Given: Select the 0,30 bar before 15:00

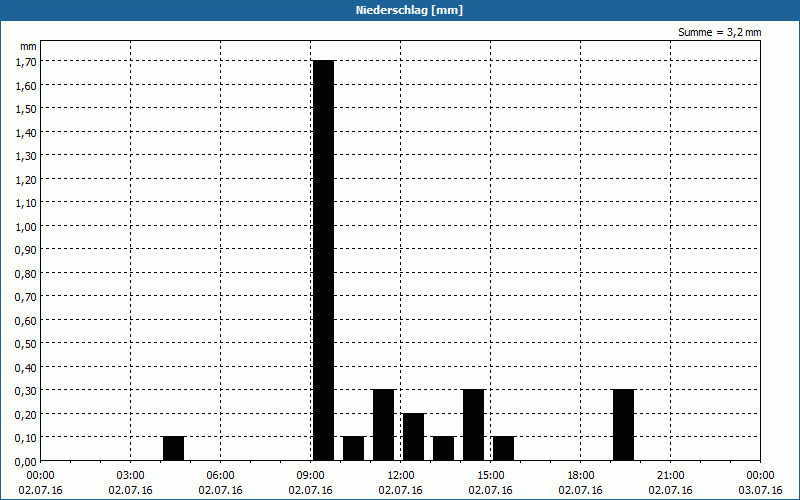Looking at the screenshot, I should click(473, 425).
